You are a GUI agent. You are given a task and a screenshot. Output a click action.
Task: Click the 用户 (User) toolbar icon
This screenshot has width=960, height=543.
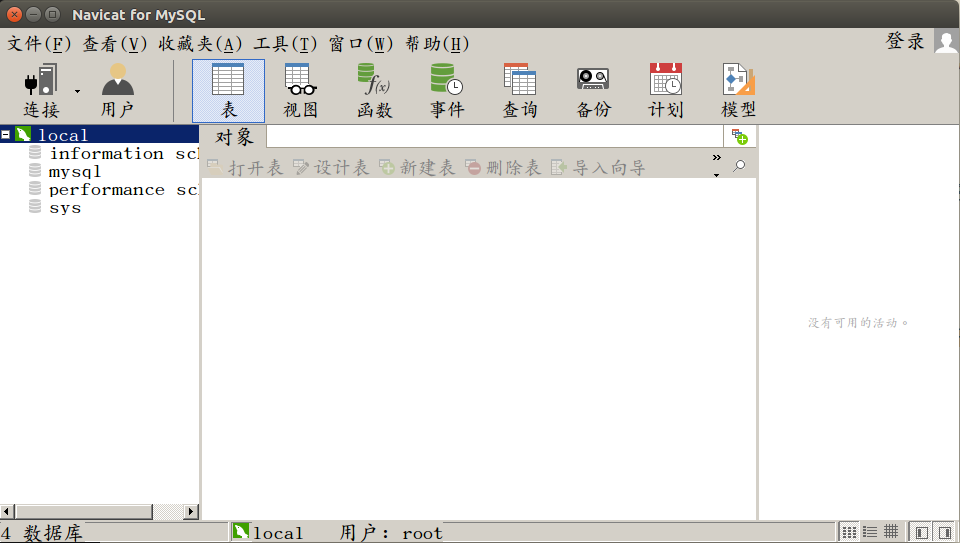[117, 90]
